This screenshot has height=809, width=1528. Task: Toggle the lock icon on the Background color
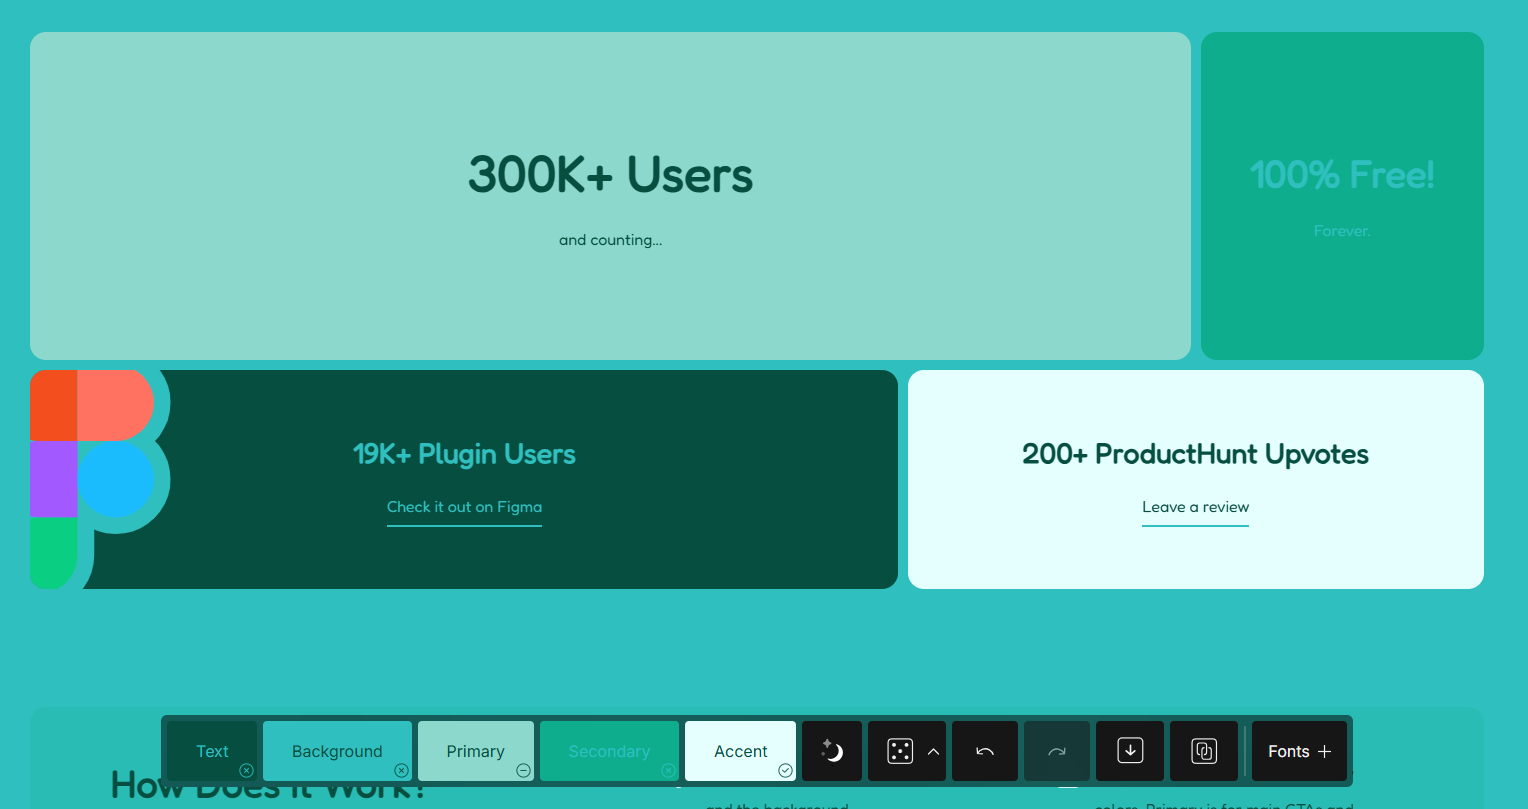[x=401, y=770]
